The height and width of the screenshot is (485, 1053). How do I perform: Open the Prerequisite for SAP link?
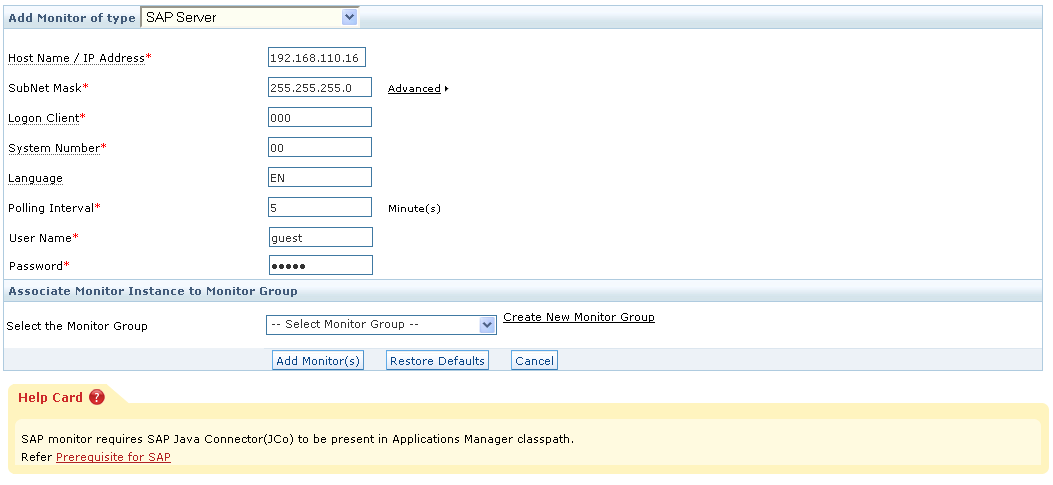pos(113,457)
